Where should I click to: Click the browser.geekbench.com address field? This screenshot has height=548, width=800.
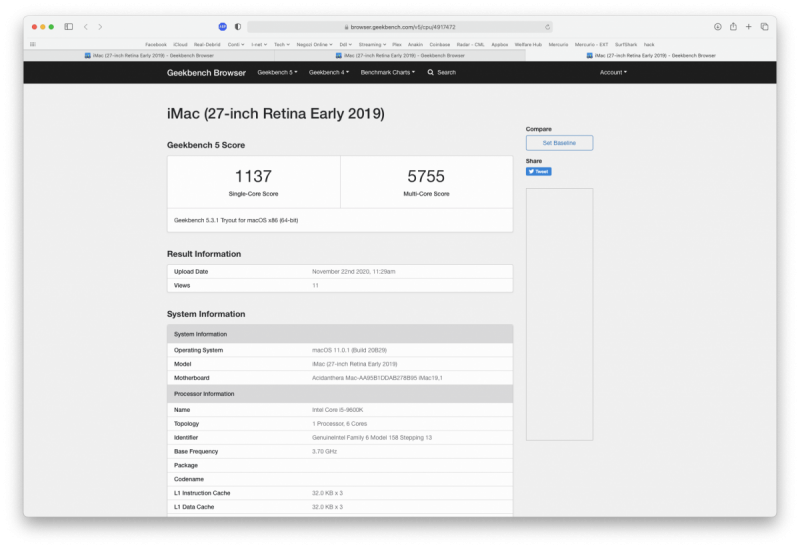tap(399, 27)
